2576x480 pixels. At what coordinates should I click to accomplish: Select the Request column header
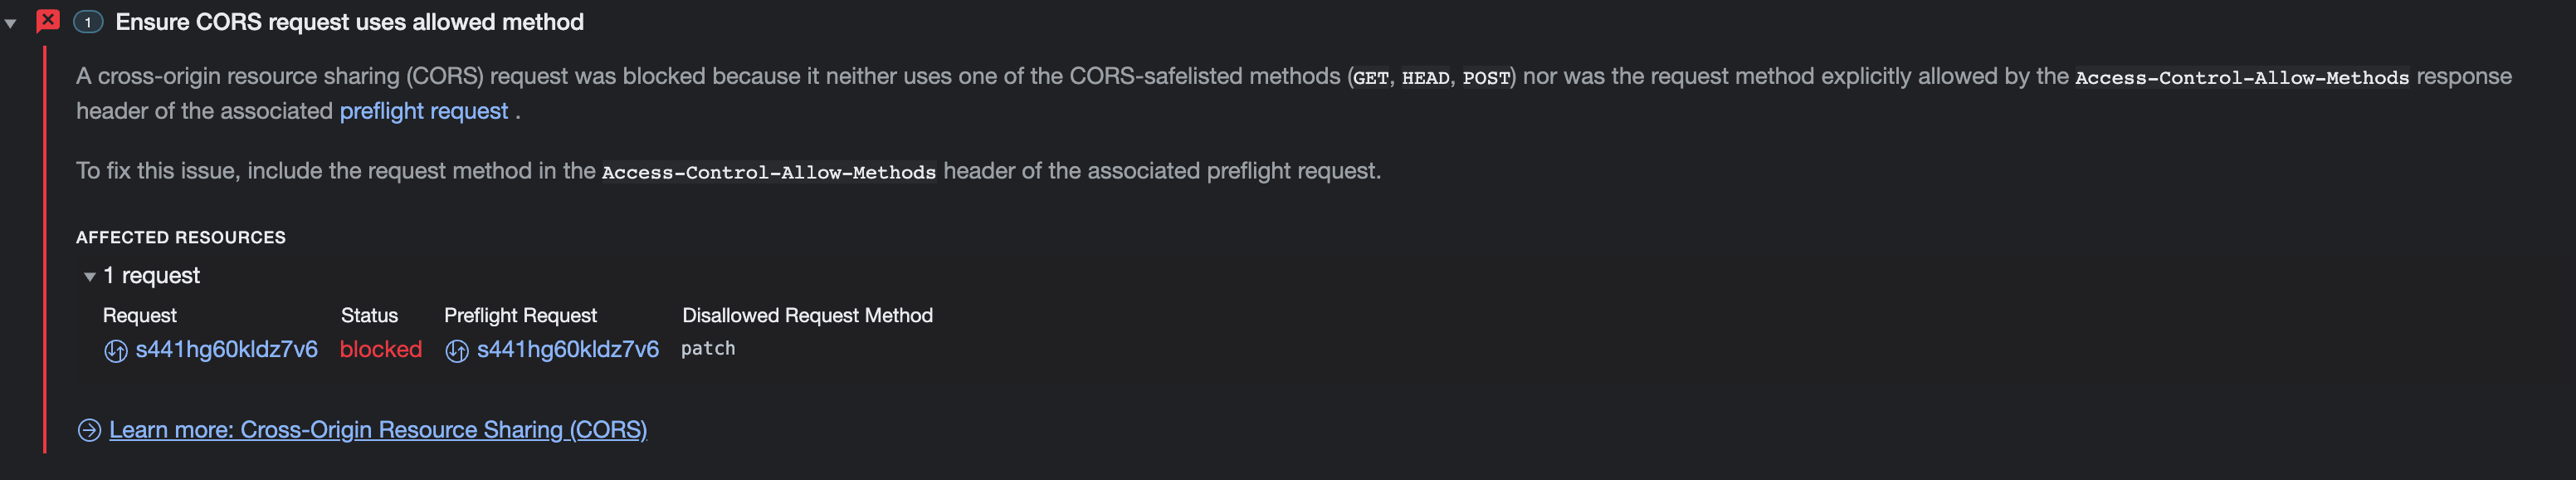(x=140, y=315)
